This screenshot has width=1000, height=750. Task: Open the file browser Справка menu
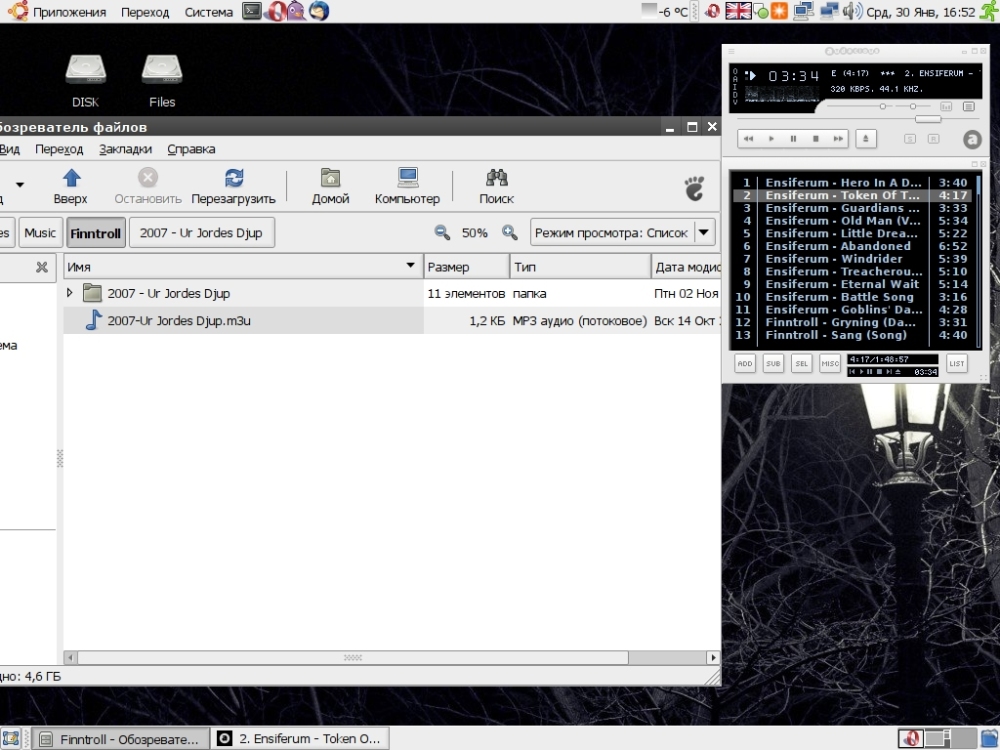(x=191, y=149)
